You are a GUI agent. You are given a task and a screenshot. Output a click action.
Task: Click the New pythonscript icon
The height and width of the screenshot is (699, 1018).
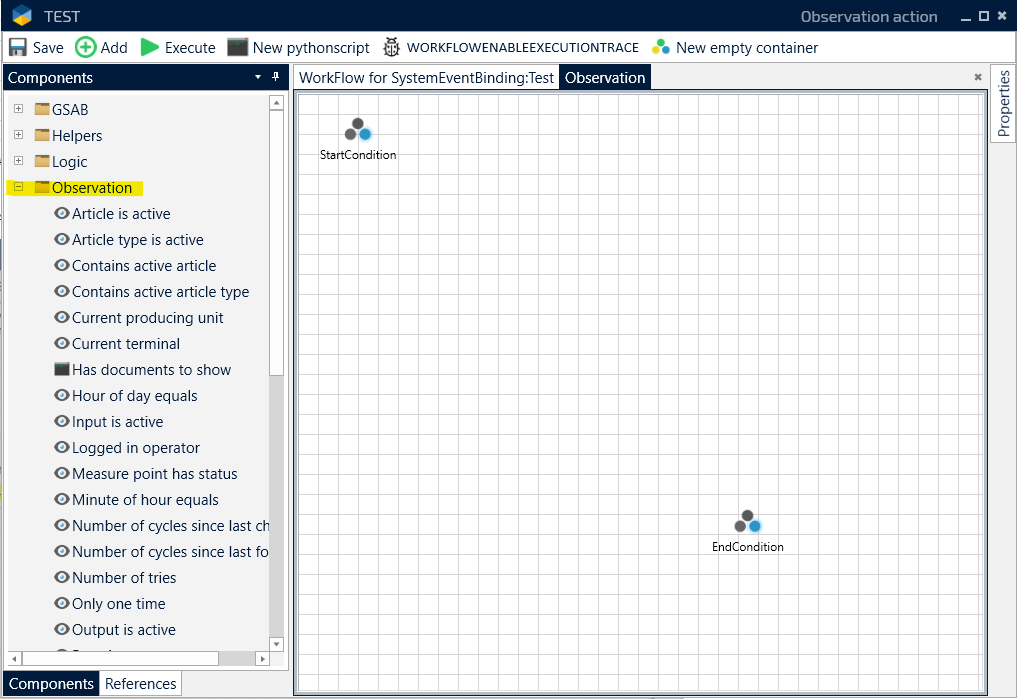(237, 47)
